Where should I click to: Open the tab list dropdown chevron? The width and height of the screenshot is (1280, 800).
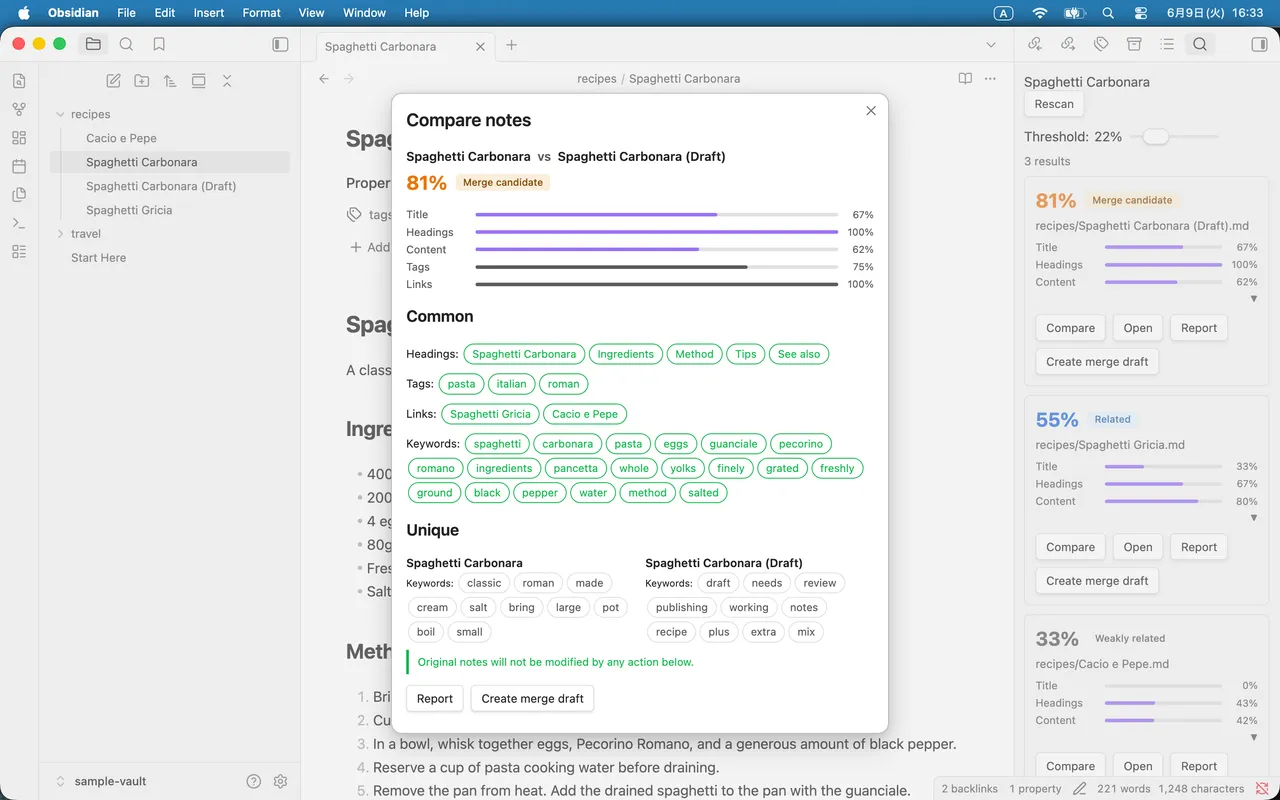click(991, 45)
